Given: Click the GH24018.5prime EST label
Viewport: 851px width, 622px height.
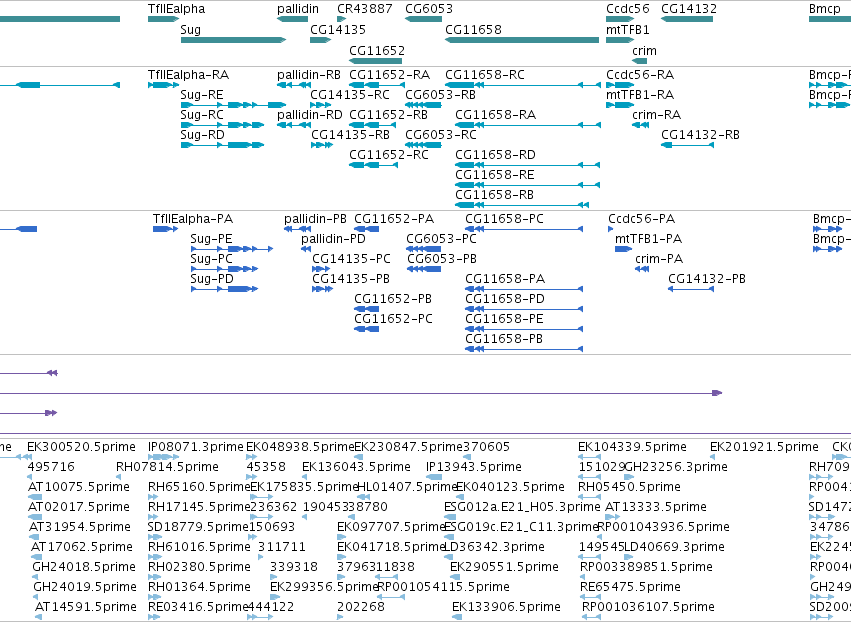Looking at the screenshot, I should [x=84, y=567].
